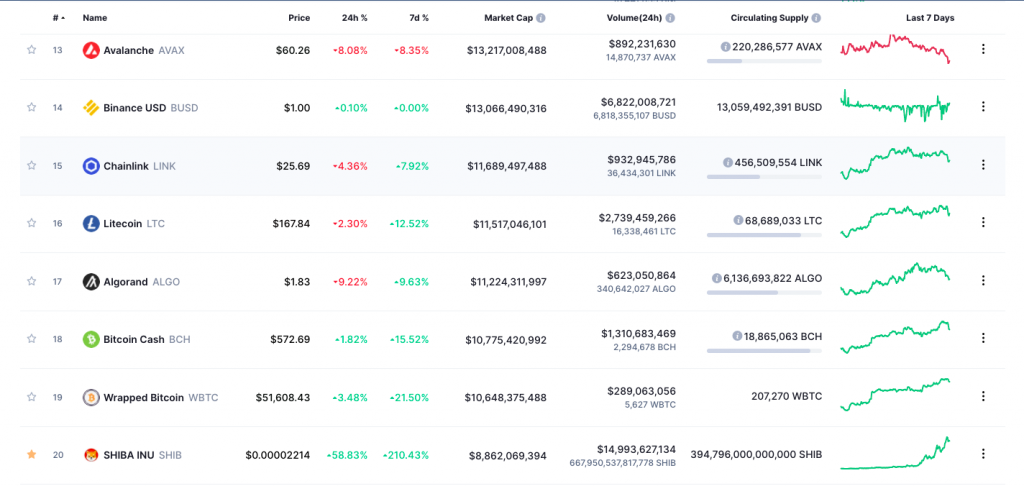Click the Bitcoin Cash logo icon
The image size is (1024, 486).
point(91,339)
